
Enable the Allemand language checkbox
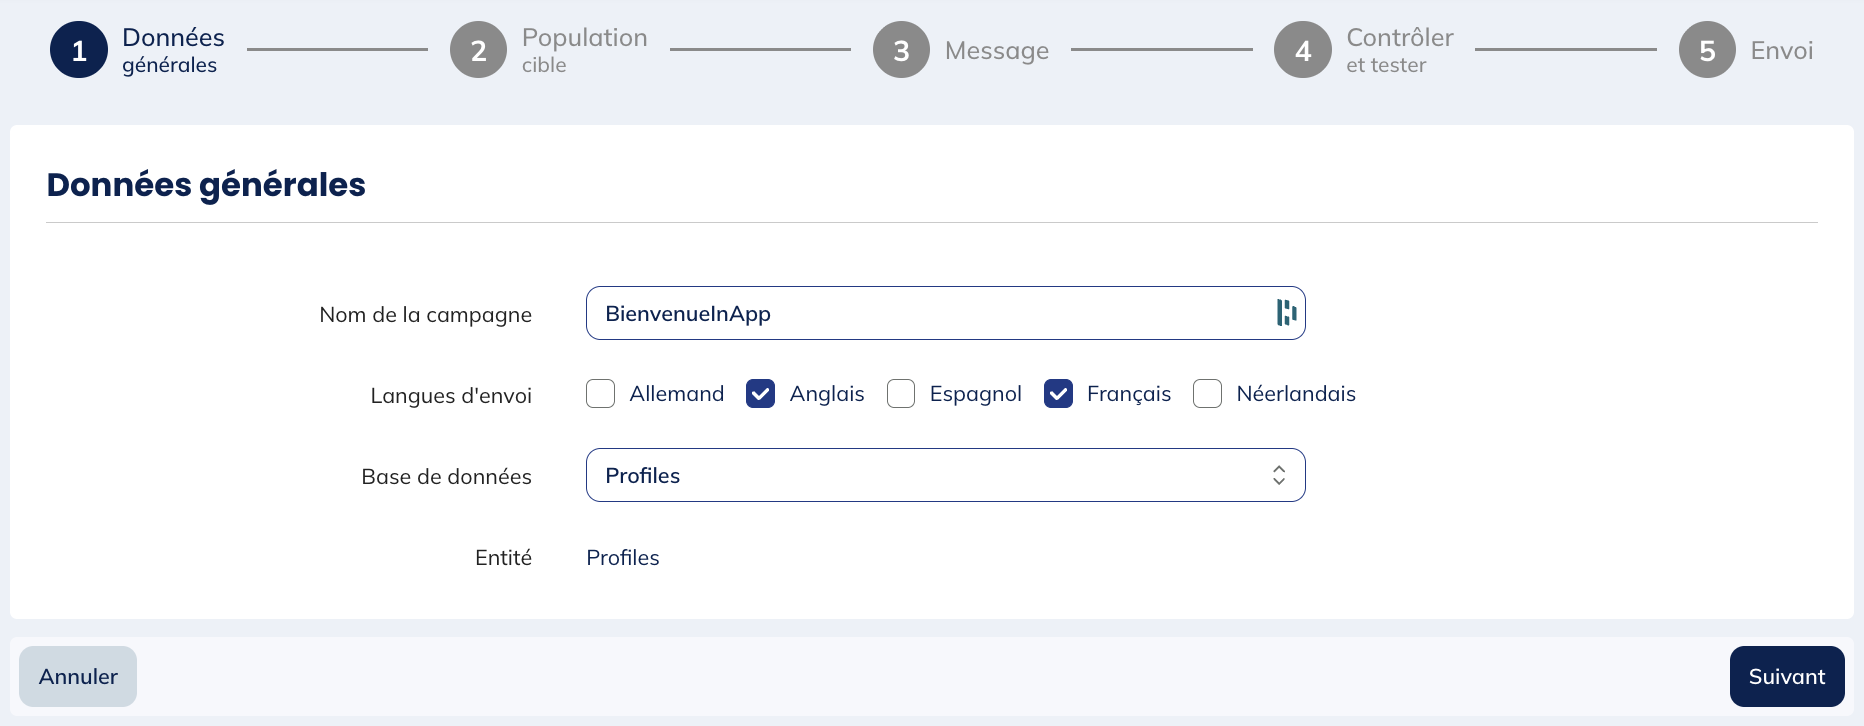pos(601,394)
